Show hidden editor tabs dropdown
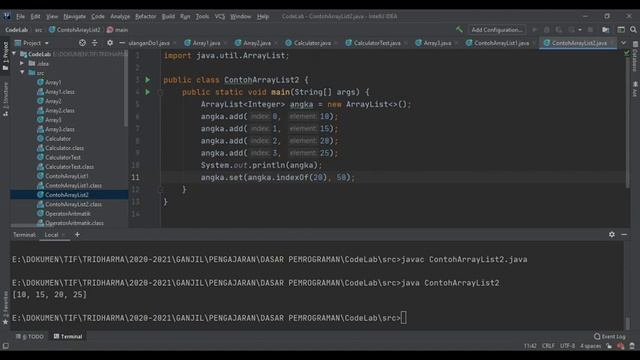 pyautogui.click(x=623, y=43)
